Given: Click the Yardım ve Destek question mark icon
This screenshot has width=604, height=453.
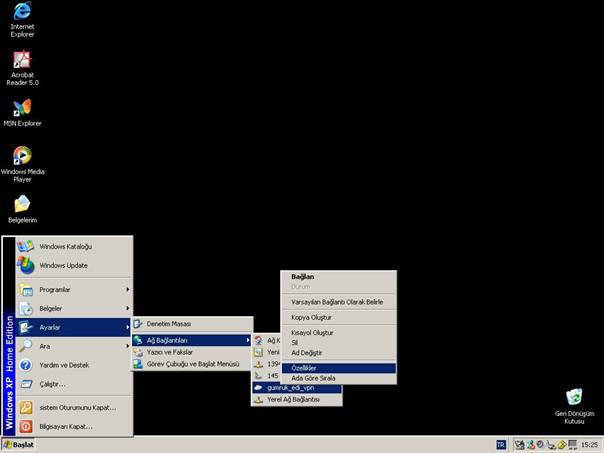Looking at the screenshot, I should point(26,365).
